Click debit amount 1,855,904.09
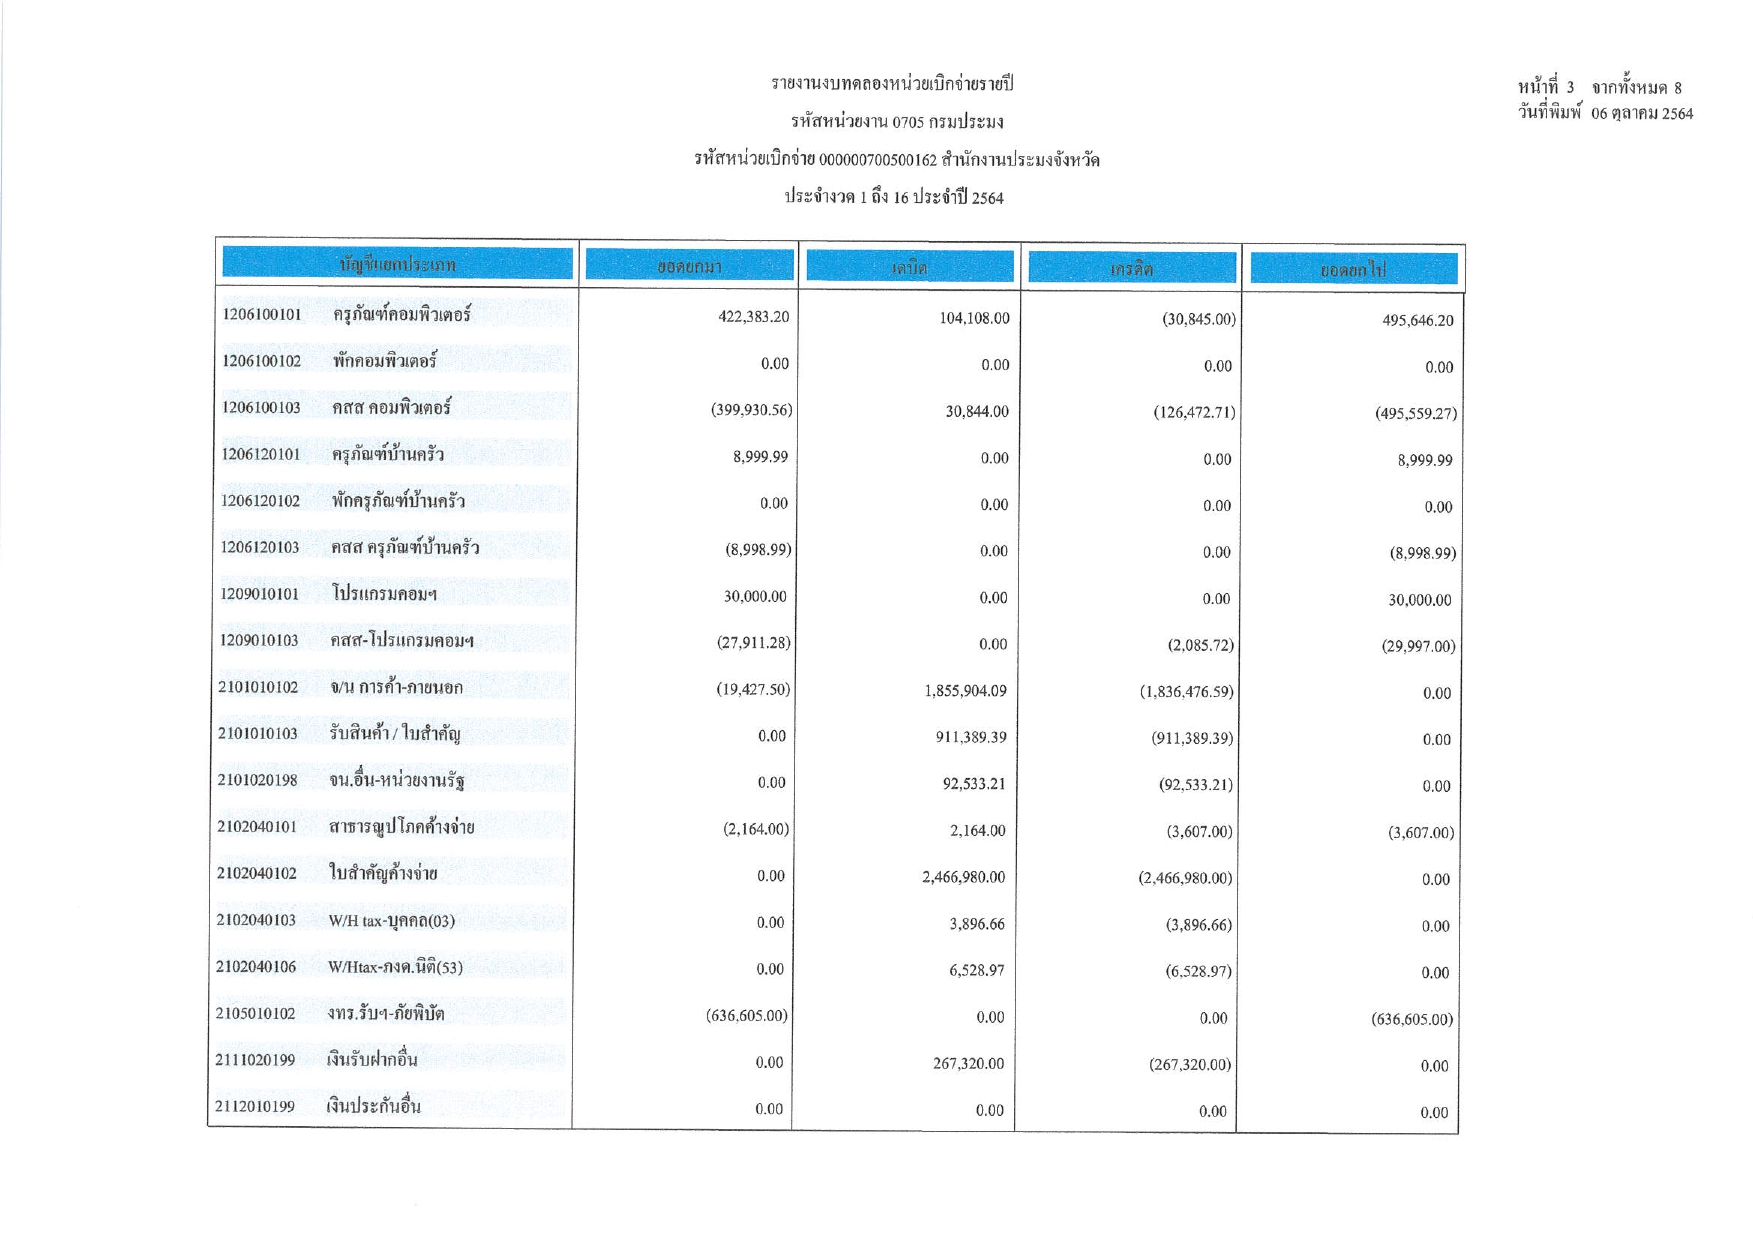Screen dimensions: 1753x1240 (x=964, y=690)
